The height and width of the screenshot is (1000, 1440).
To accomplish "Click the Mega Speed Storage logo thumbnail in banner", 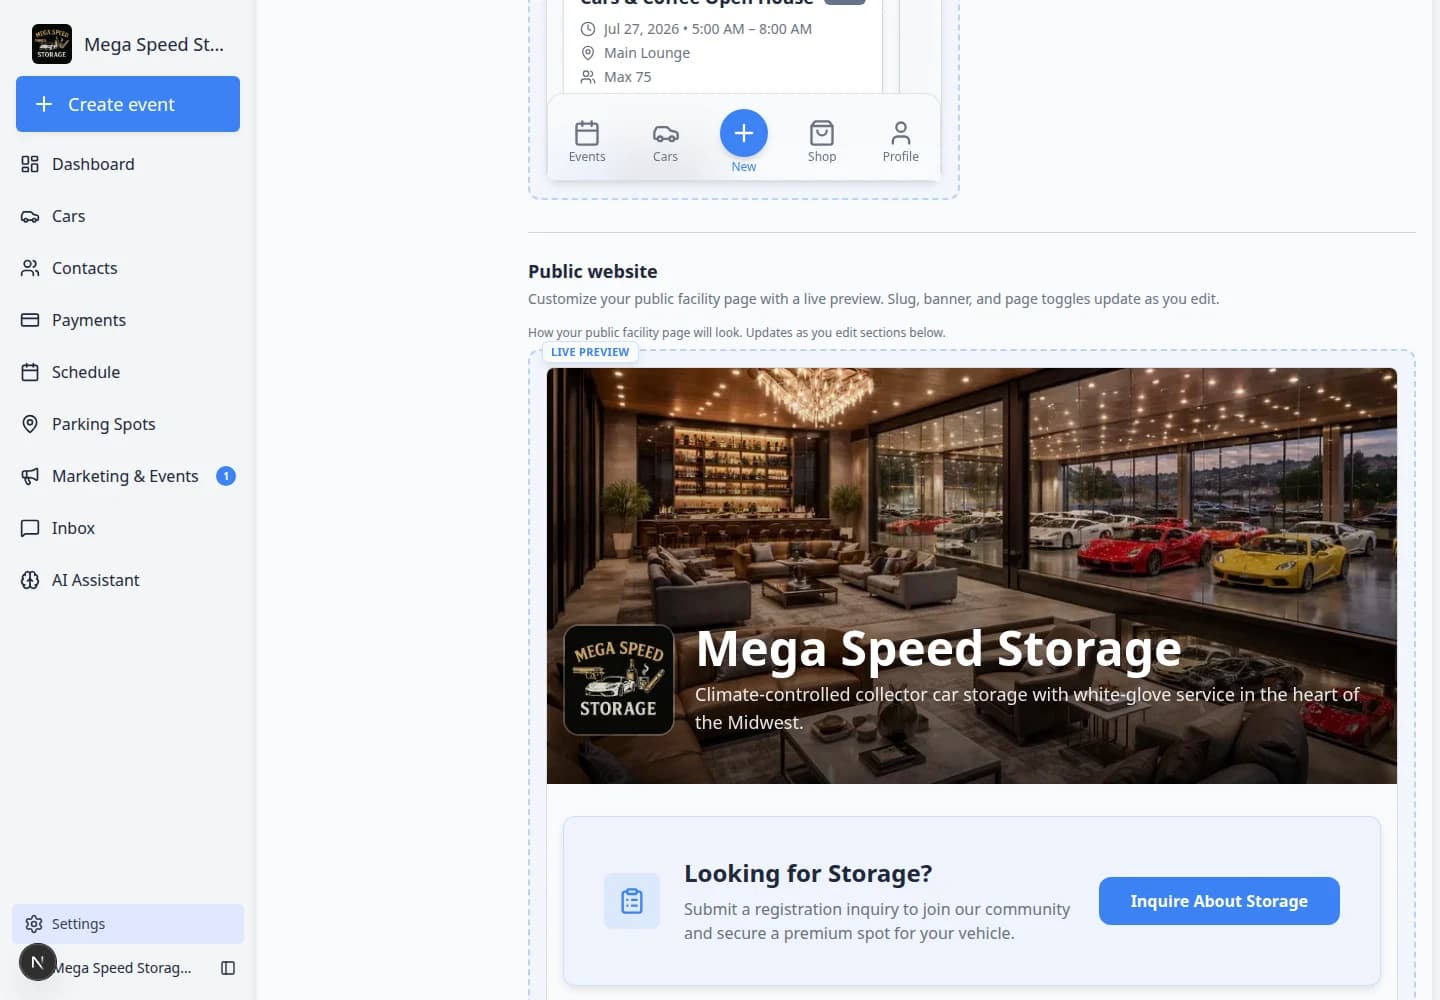I will 619,680.
